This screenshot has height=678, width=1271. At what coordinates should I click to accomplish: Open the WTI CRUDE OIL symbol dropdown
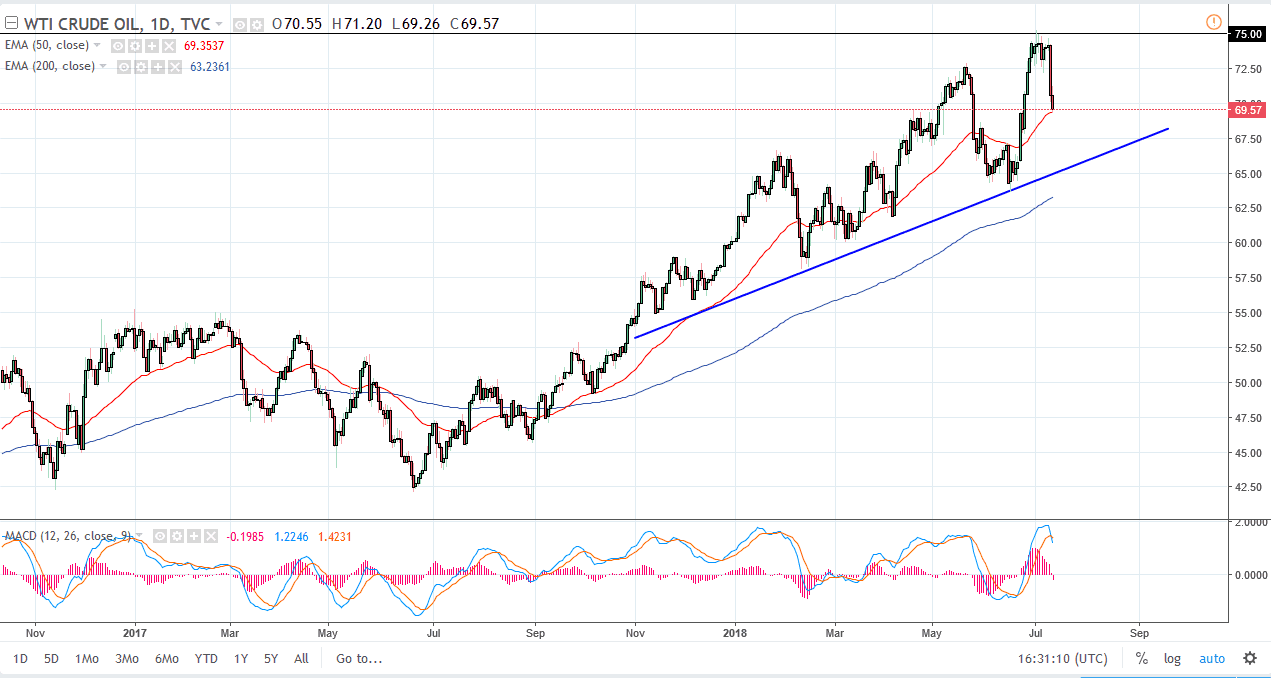point(218,23)
